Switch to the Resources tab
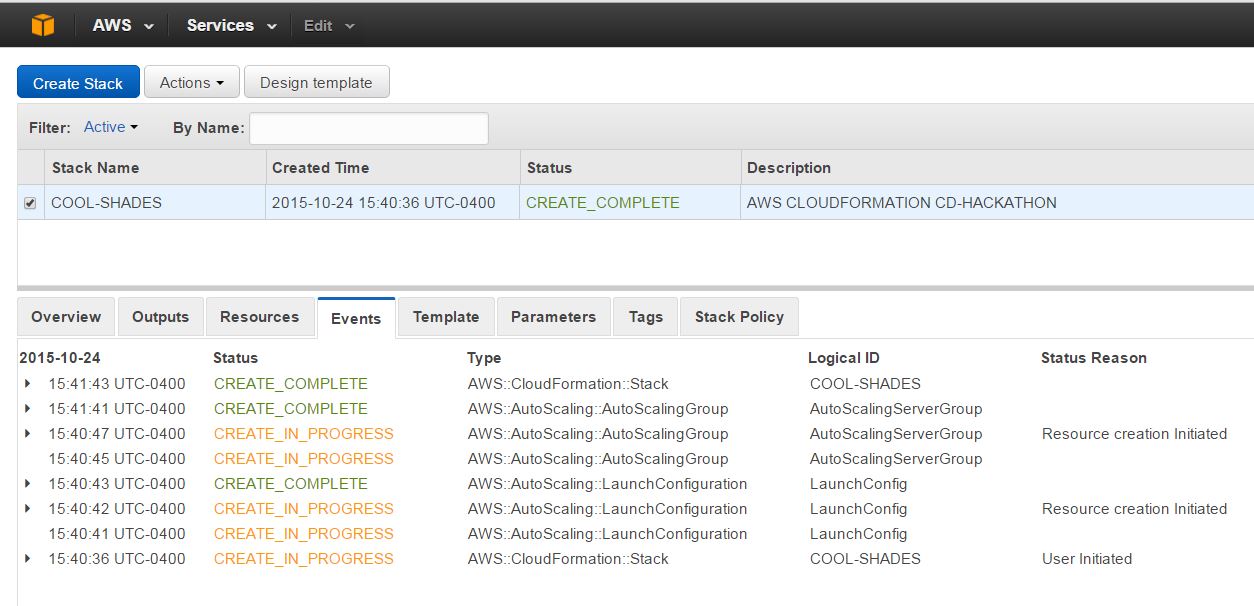Image resolution: width=1254 pixels, height=606 pixels. tap(259, 317)
